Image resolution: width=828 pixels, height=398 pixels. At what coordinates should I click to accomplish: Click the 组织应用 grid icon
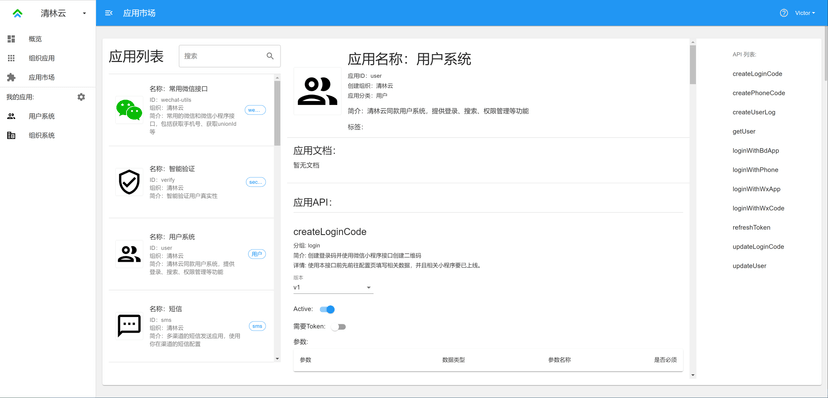[x=11, y=58]
